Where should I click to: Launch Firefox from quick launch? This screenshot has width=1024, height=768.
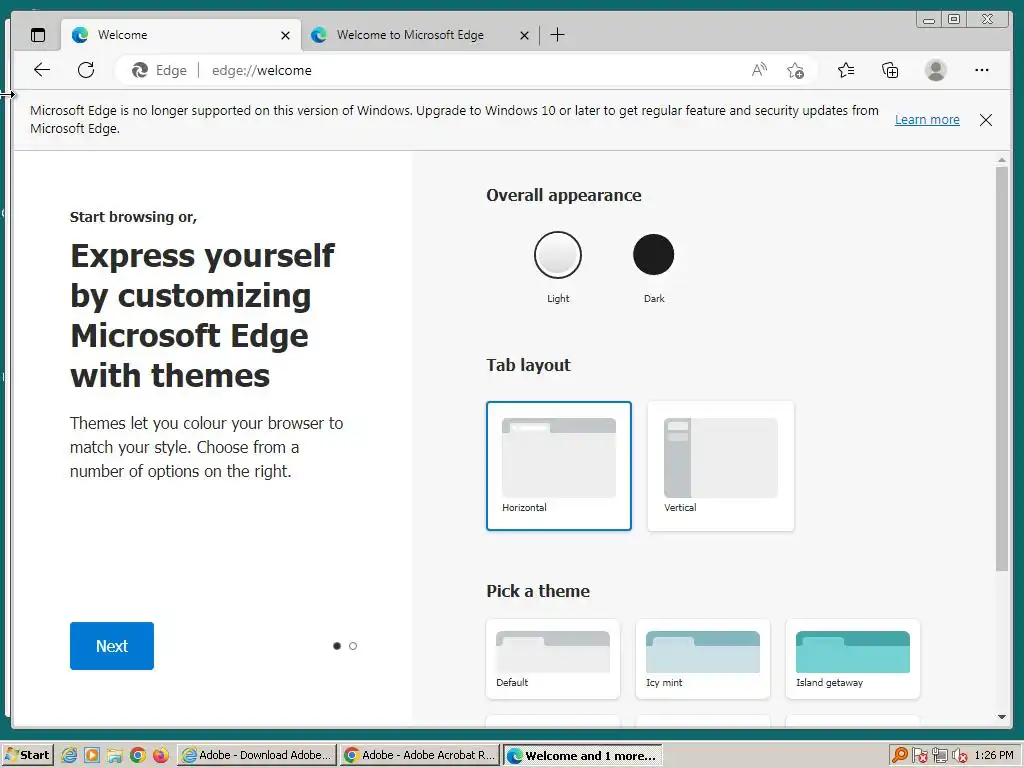click(x=161, y=755)
